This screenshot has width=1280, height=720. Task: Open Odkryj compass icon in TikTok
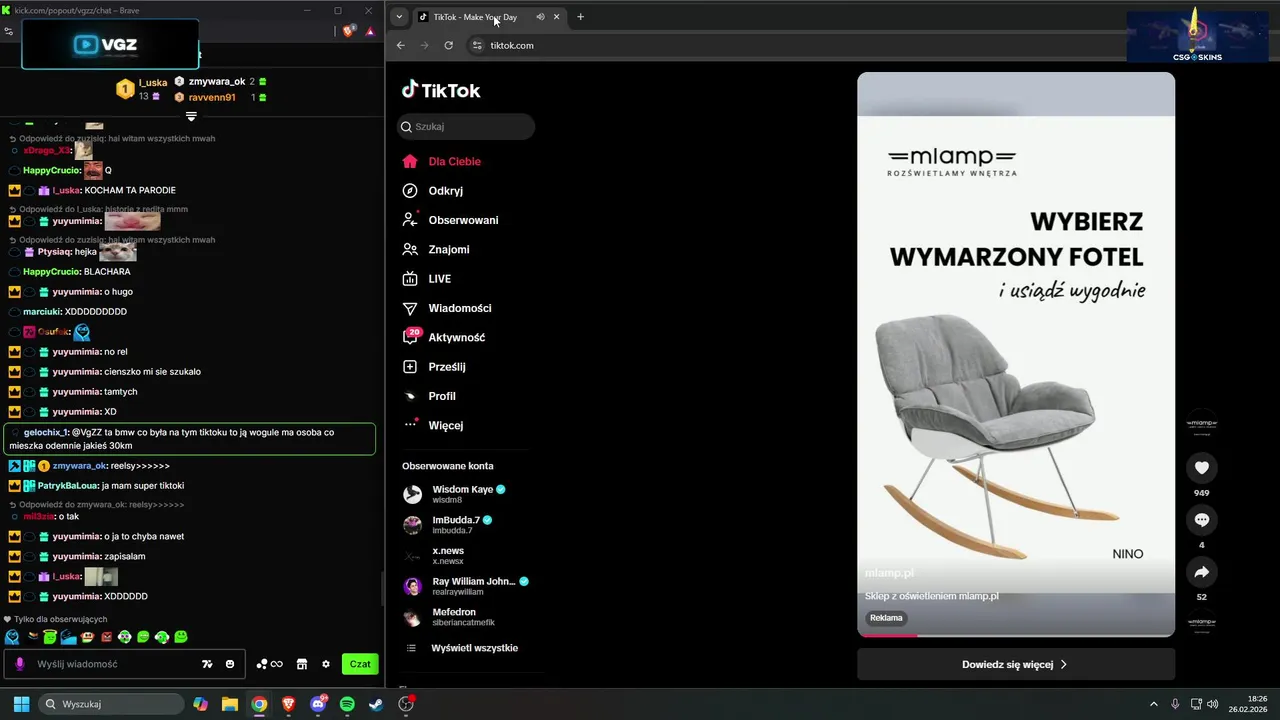click(410, 191)
